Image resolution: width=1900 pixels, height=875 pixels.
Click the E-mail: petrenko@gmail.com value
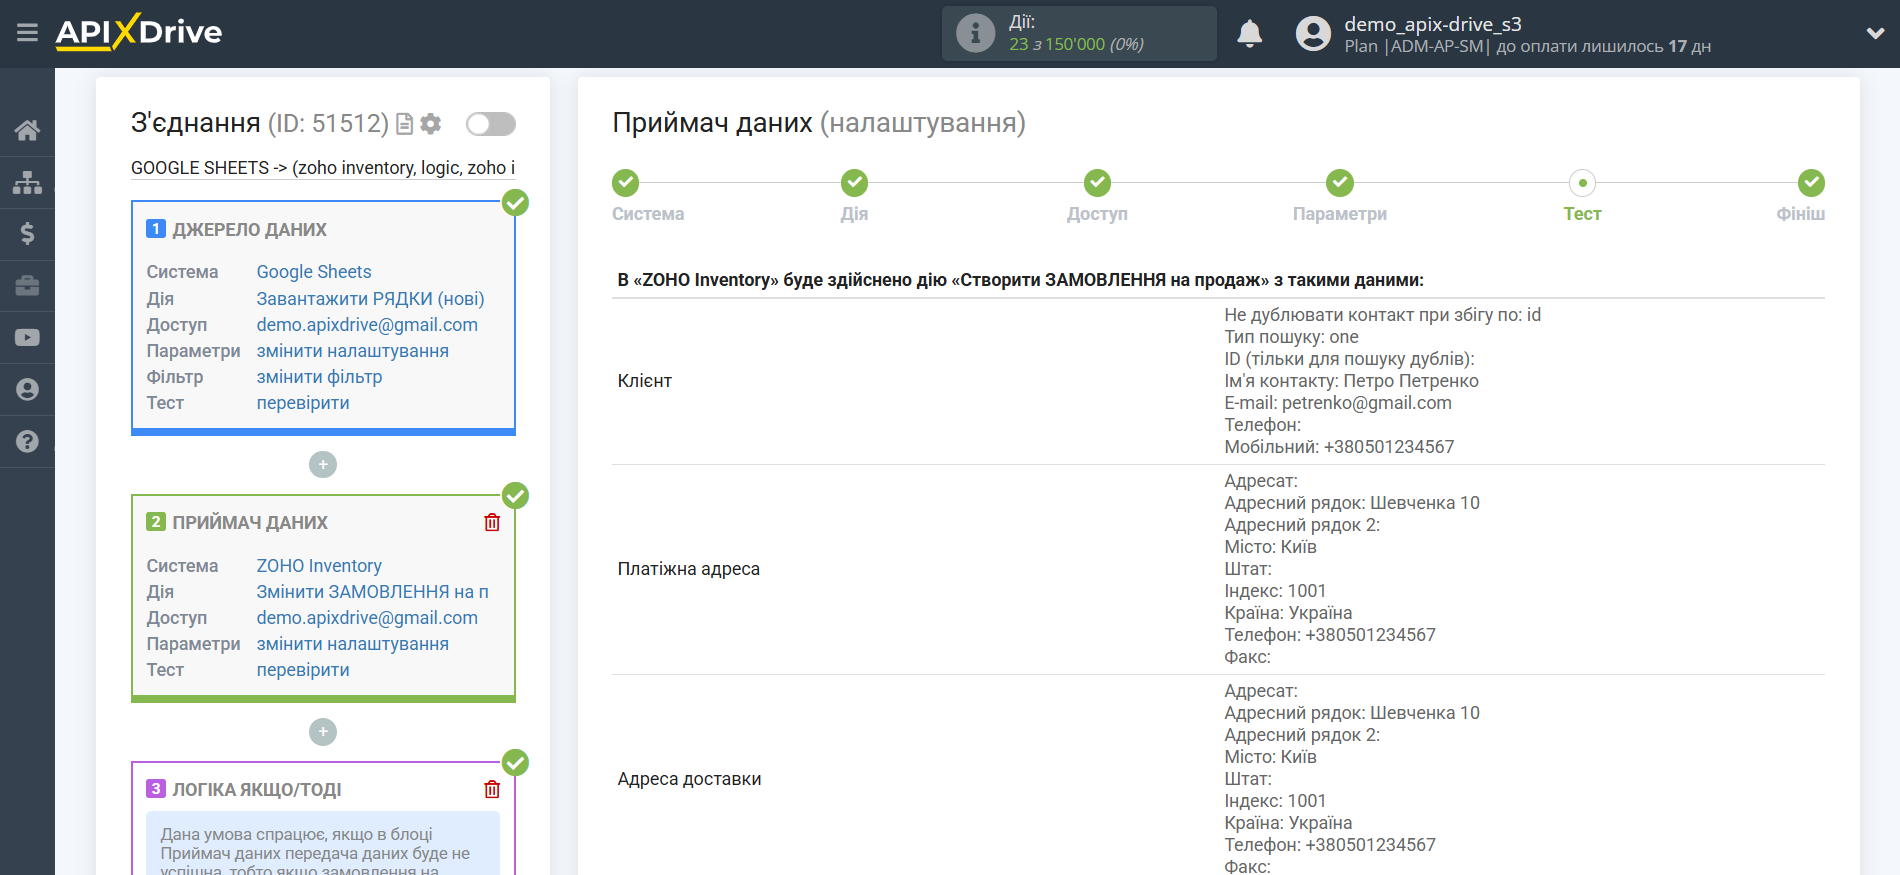pos(1338,403)
